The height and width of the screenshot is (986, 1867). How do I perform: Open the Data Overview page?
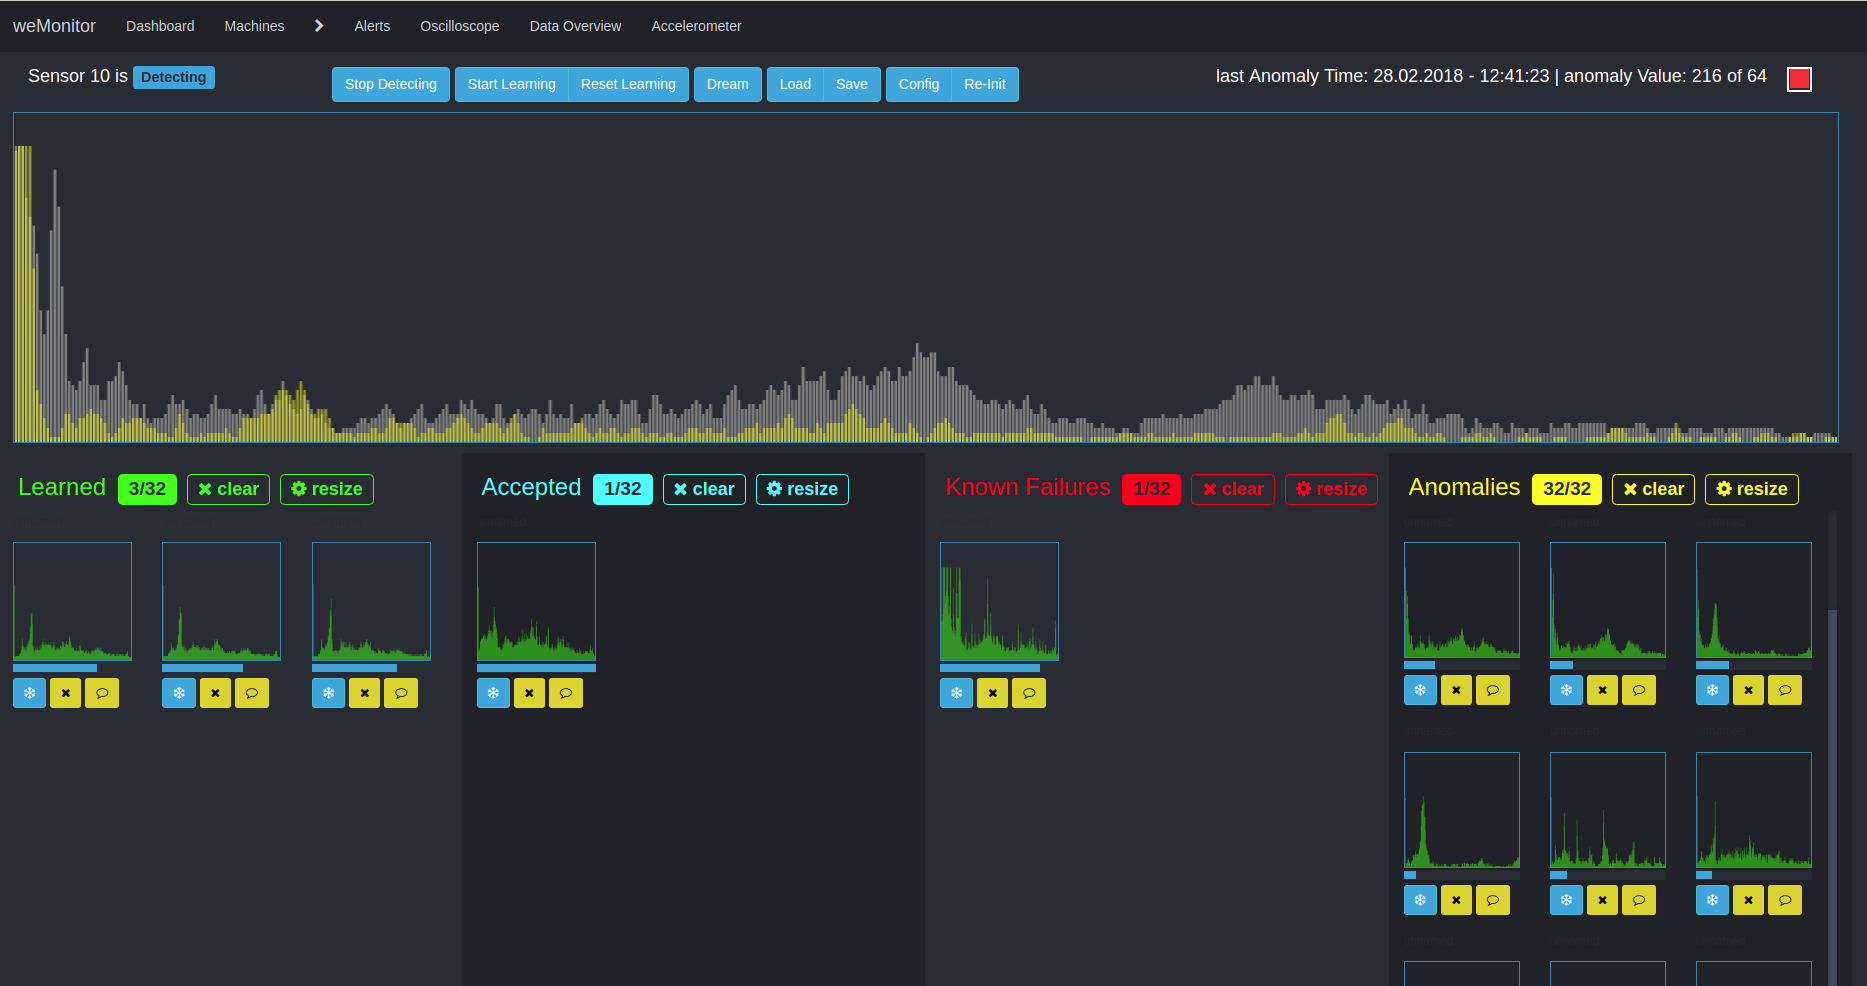tap(575, 26)
